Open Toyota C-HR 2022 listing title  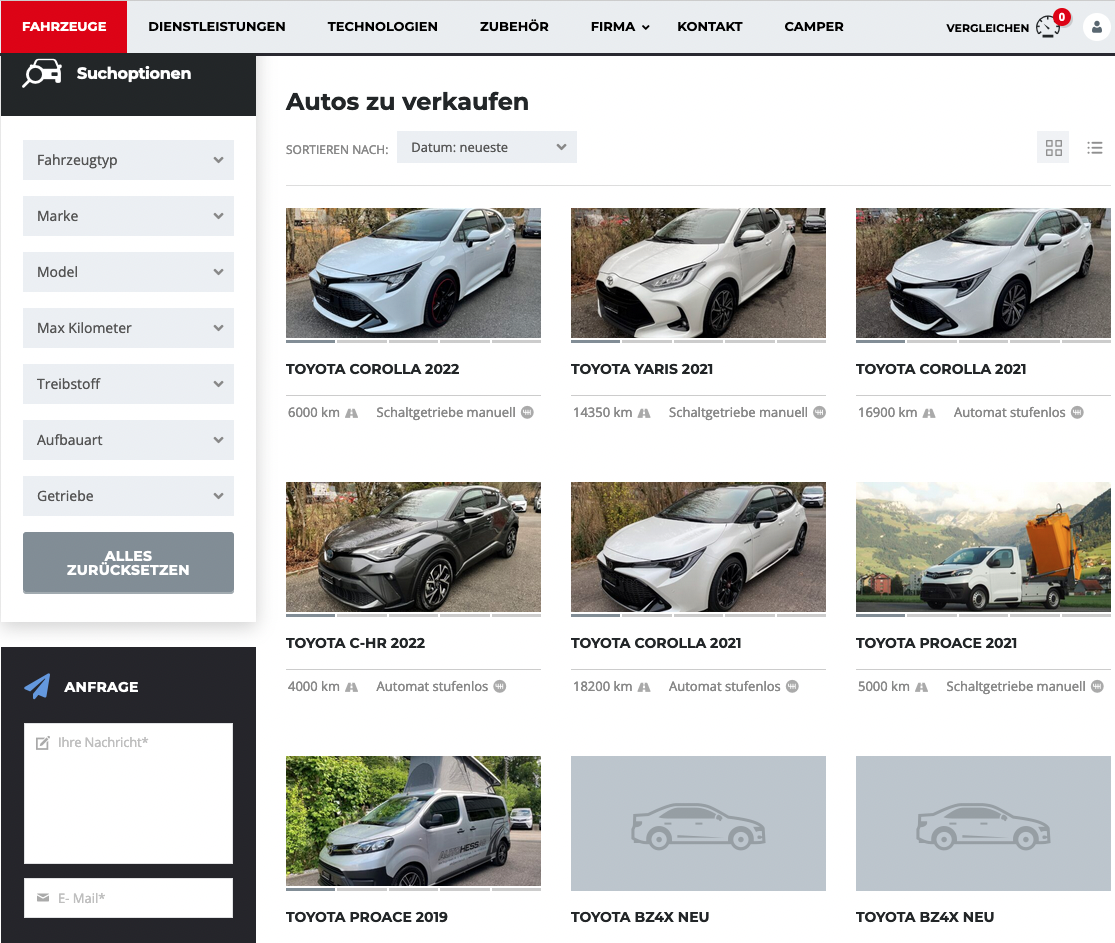[356, 643]
